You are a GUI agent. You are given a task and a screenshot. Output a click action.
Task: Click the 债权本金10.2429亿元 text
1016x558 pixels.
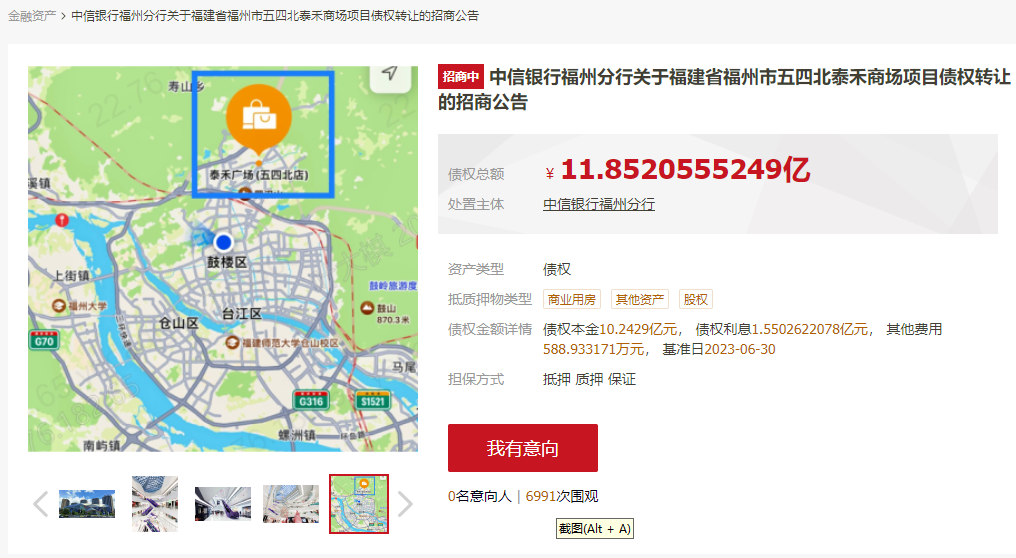pyautogui.click(x=610, y=329)
